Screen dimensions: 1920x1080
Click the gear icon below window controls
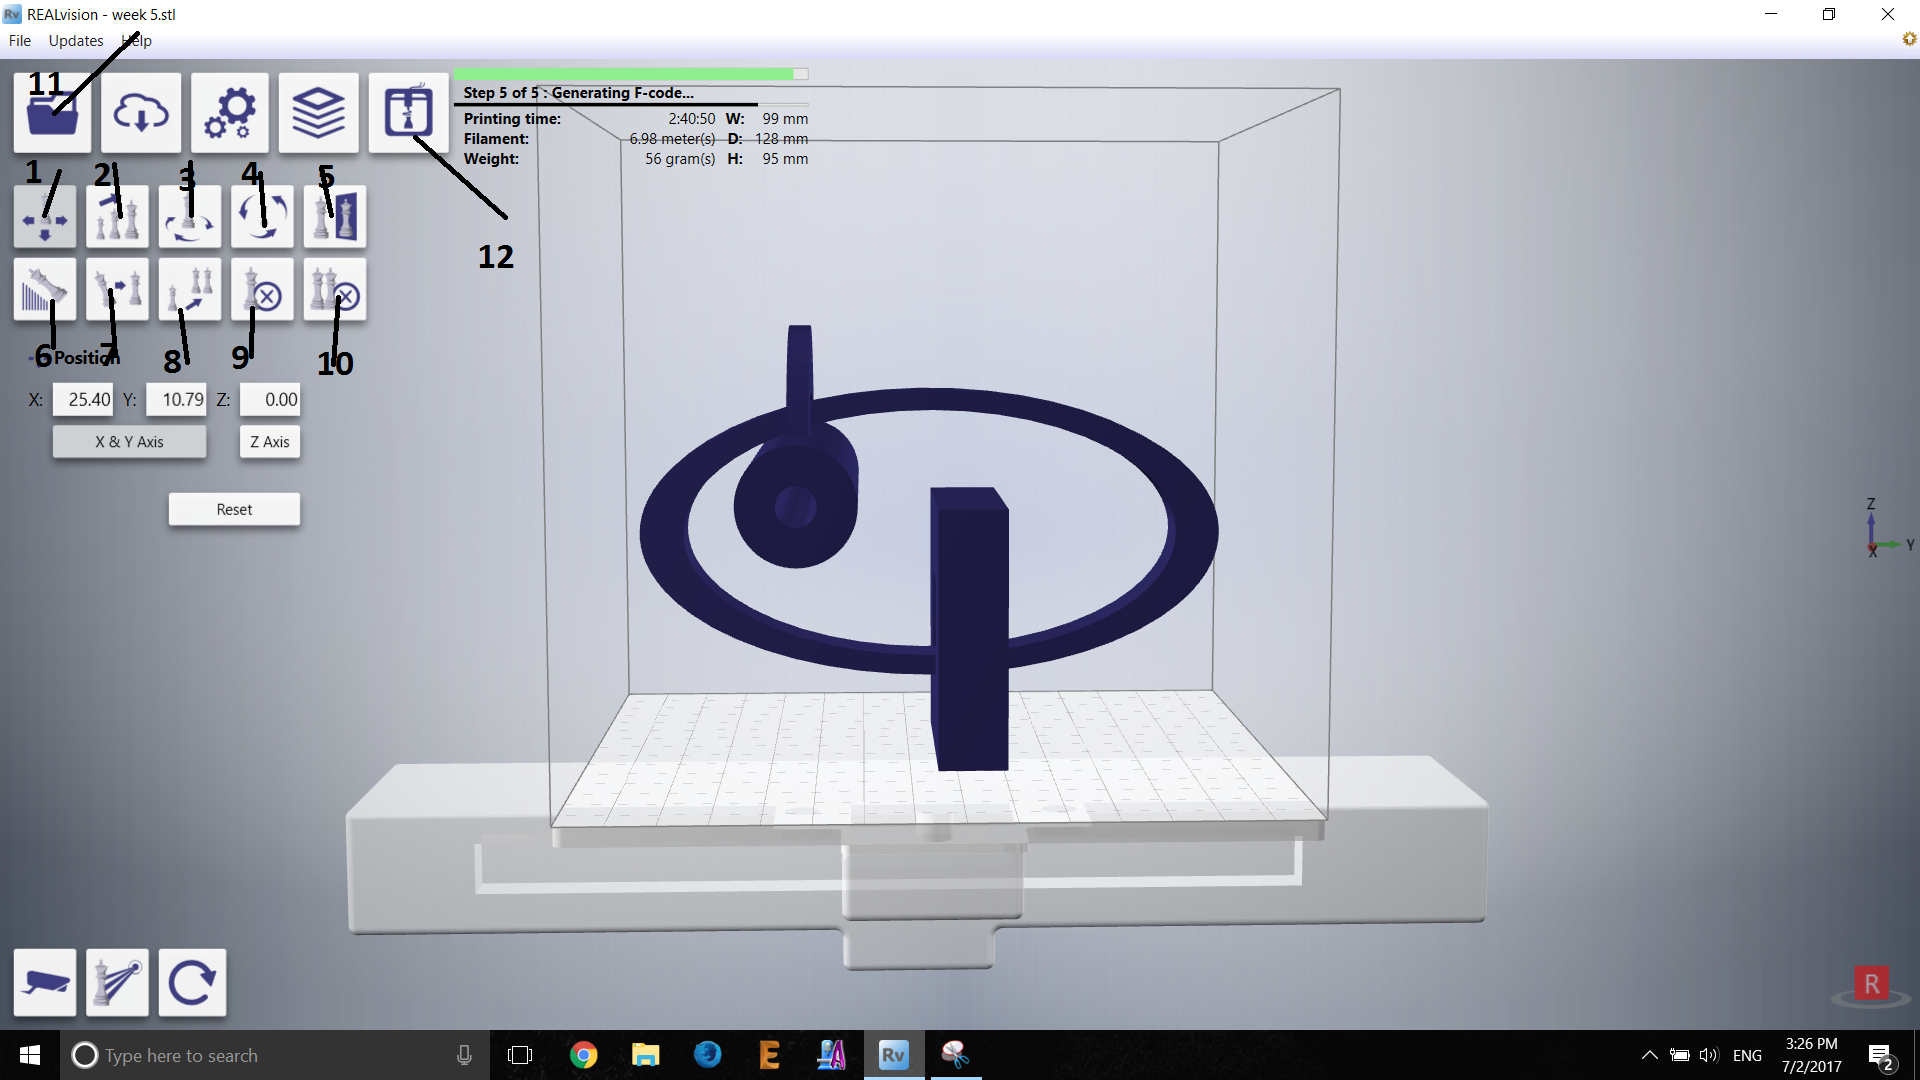(x=1909, y=39)
